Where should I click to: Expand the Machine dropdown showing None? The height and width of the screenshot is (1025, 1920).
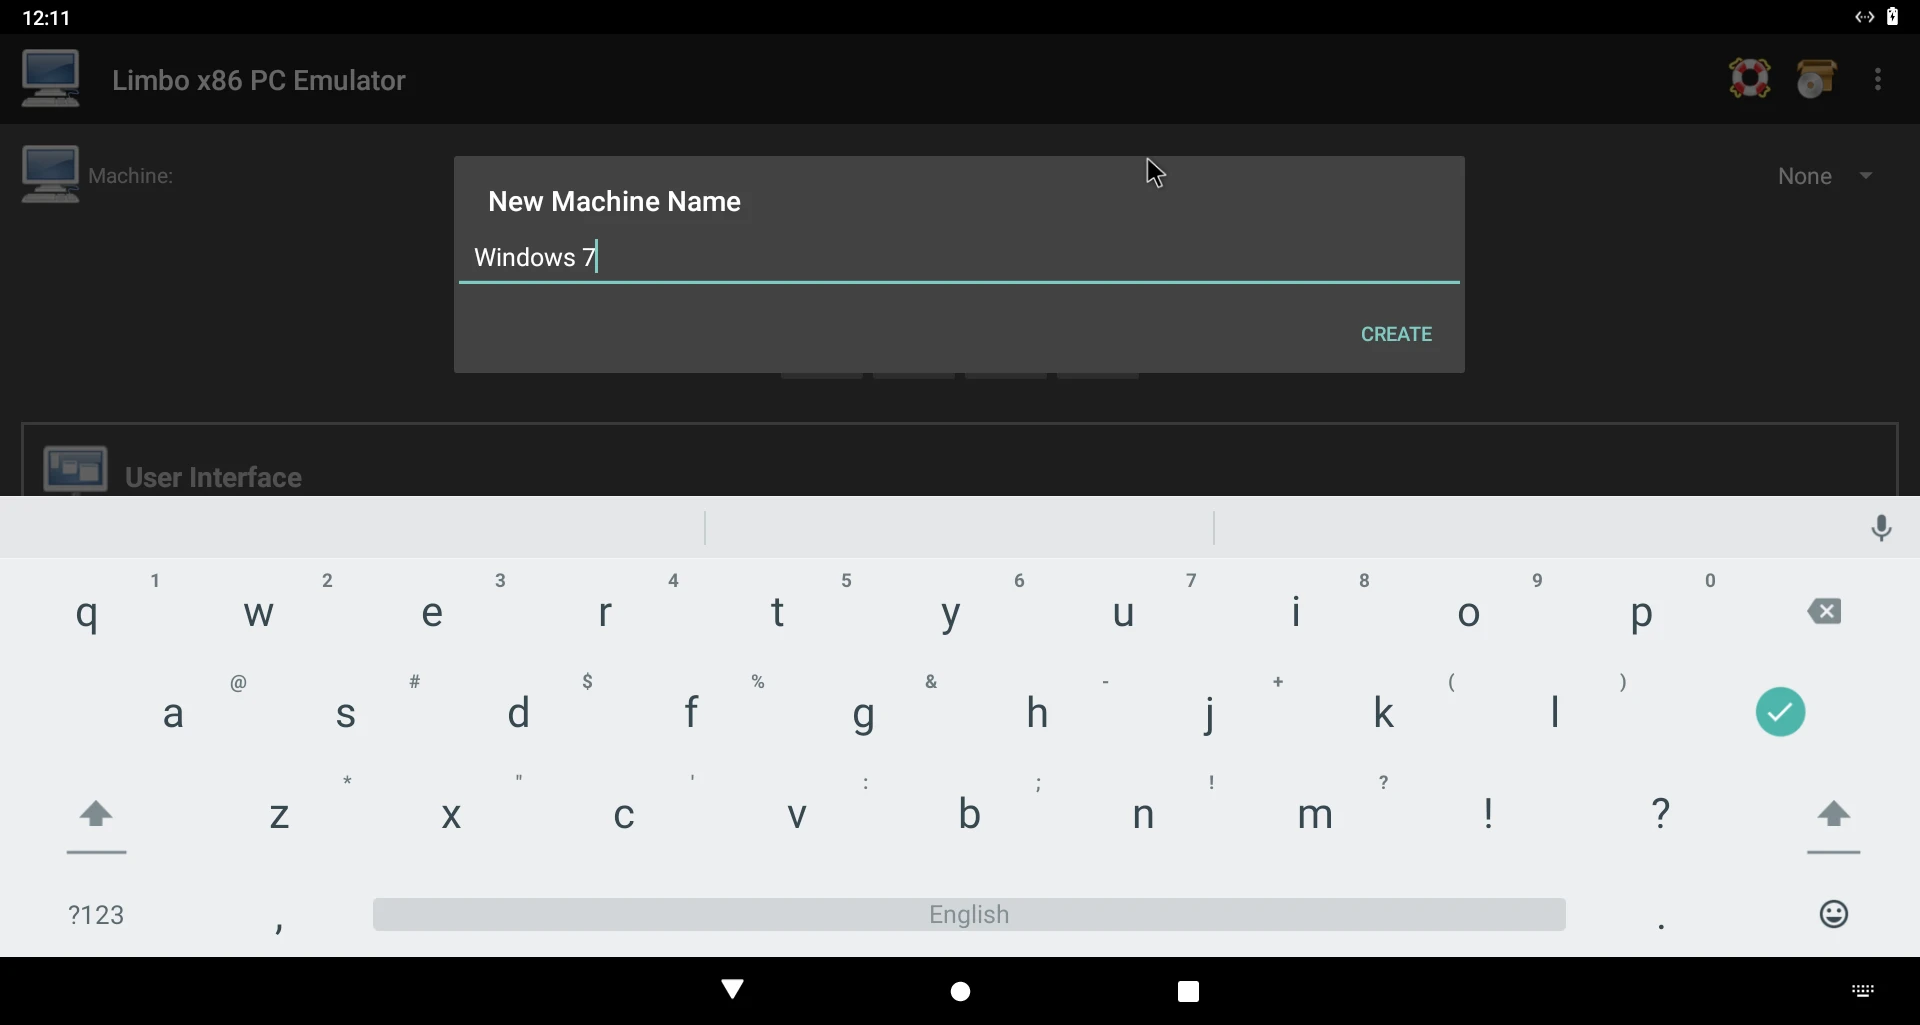point(1825,177)
